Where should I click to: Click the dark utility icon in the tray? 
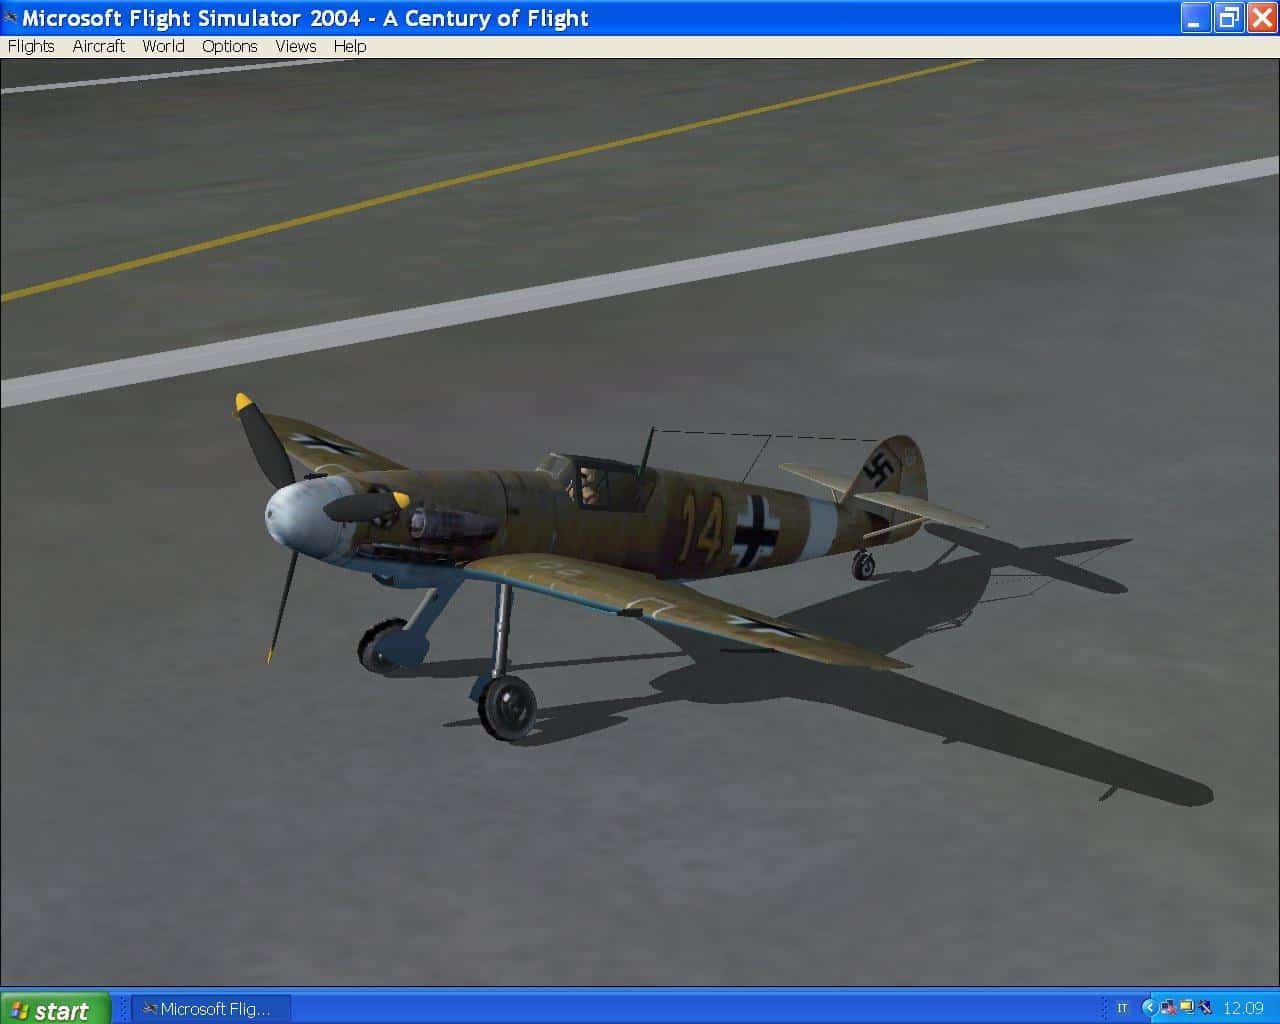tap(1204, 1007)
